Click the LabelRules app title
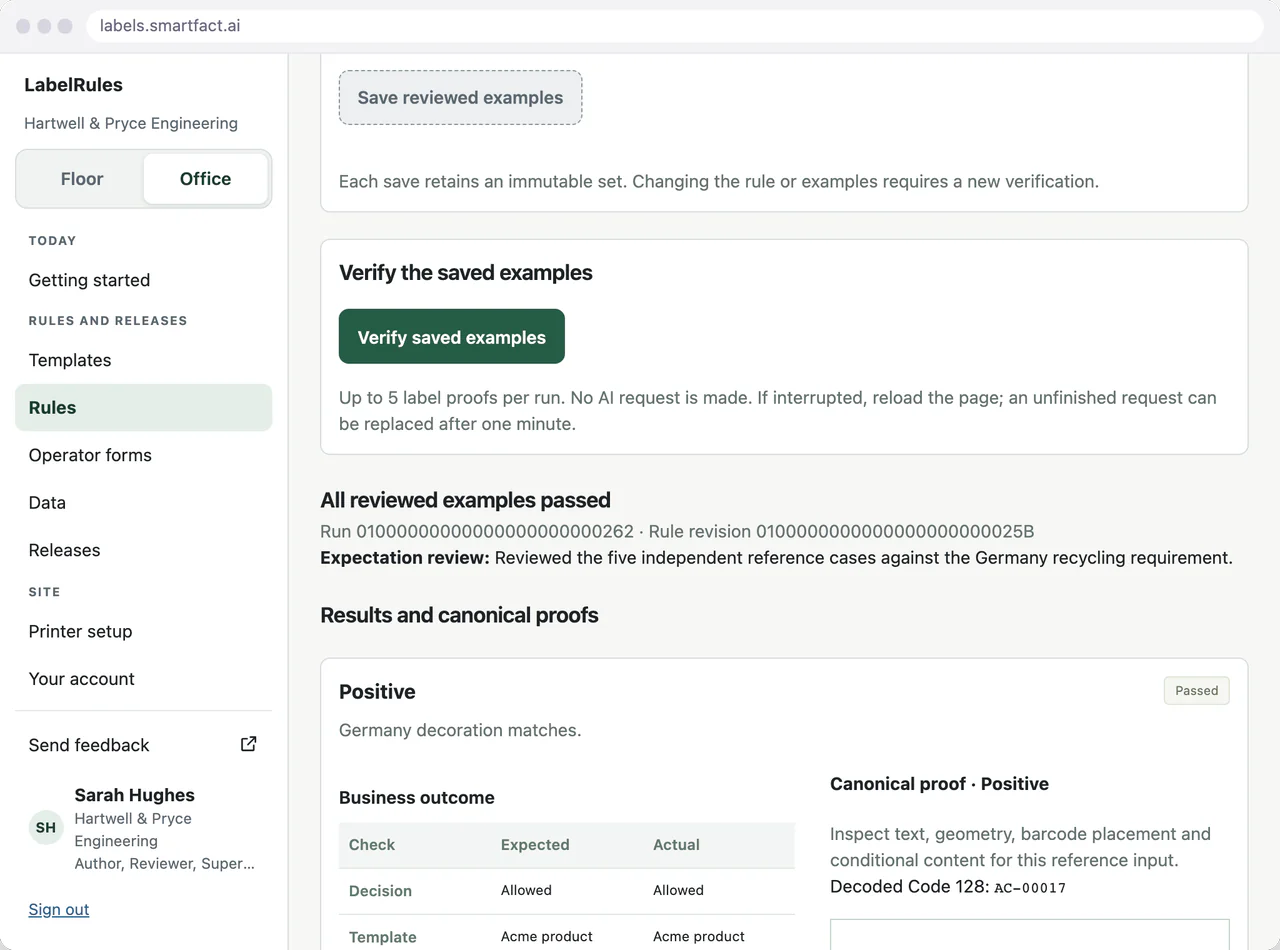The width and height of the screenshot is (1280, 950). 73,85
